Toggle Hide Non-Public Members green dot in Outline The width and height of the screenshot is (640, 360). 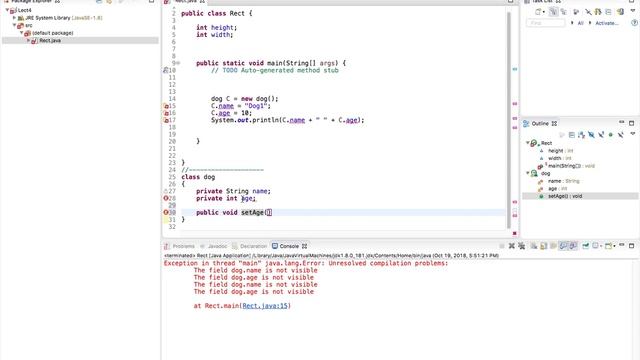pos(611,135)
